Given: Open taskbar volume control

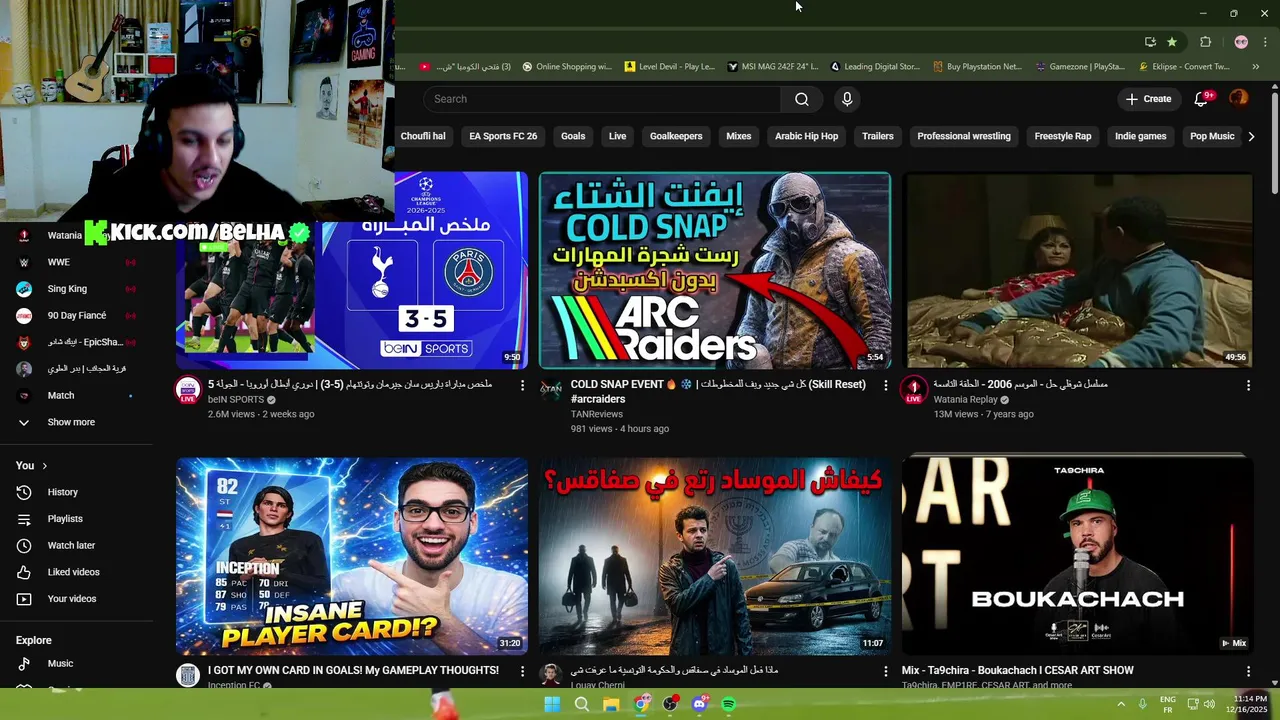Looking at the screenshot, I should pos(1210,704).
